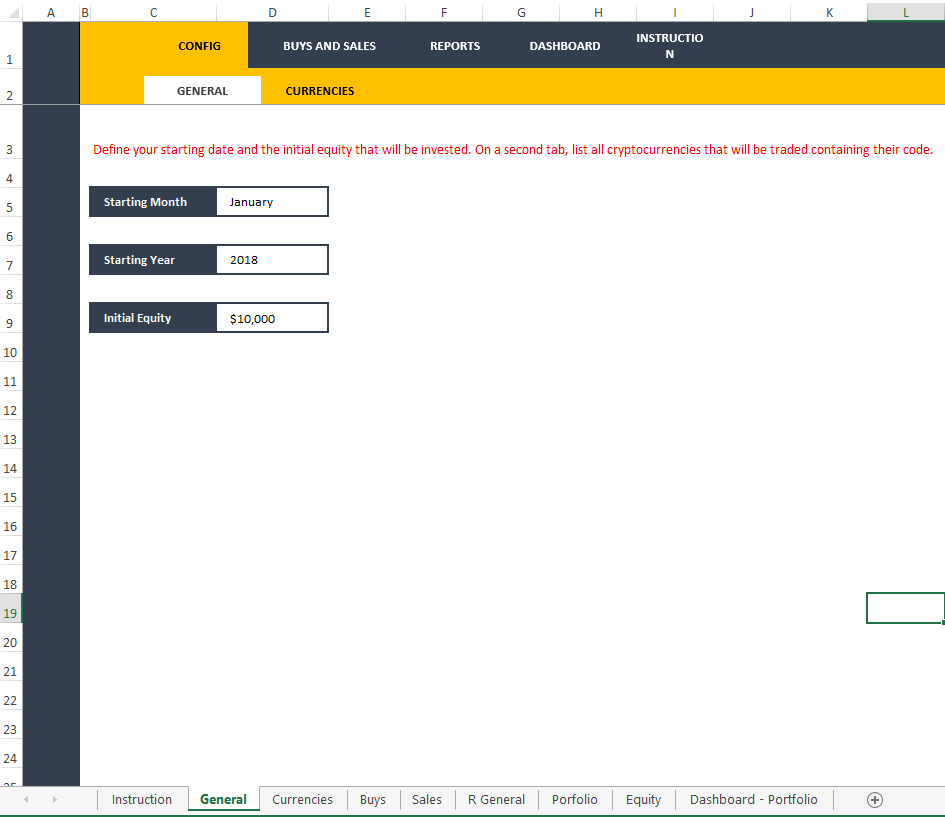This screenshot has height=817, width=945.
Task: Open the REPORTS navigation button
Action: [x=455, y=46]
